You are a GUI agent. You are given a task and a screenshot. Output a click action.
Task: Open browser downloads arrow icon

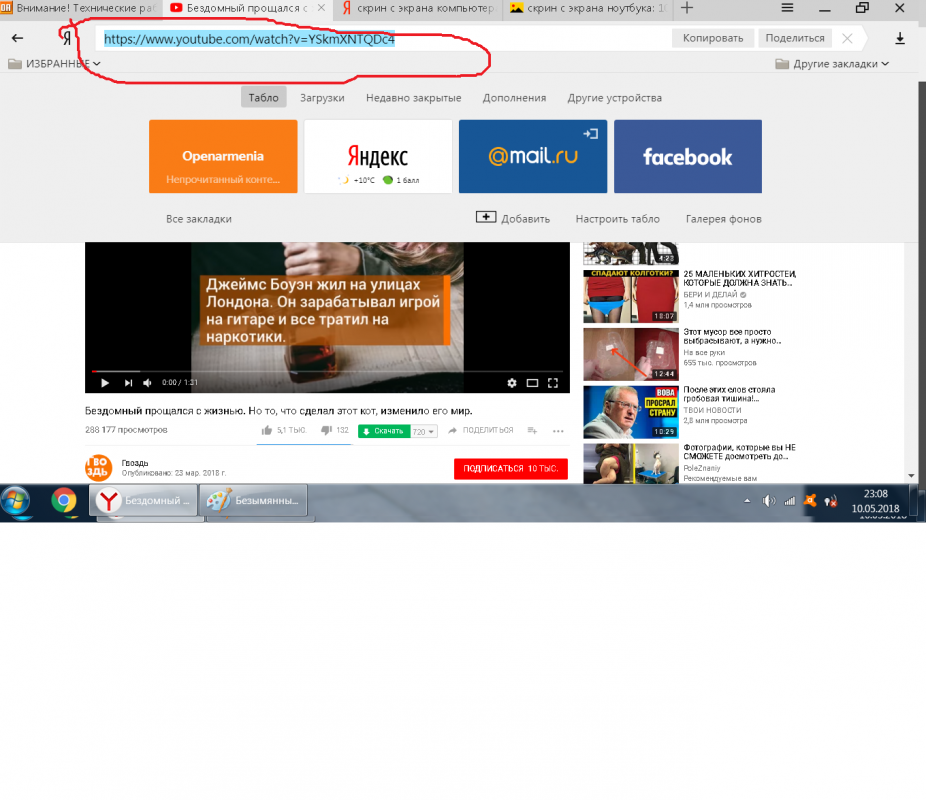click(x=899, y=38)
